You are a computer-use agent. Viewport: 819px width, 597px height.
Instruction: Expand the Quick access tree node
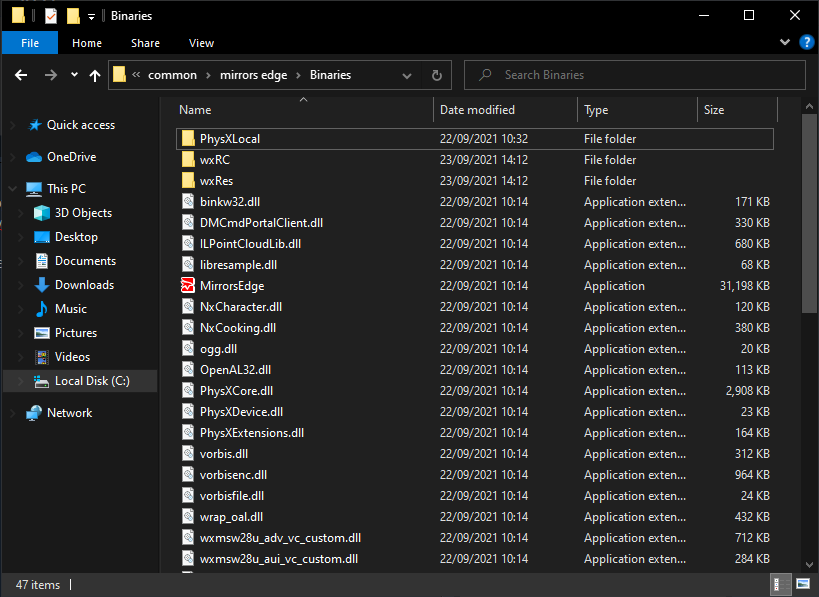point(11,125)
